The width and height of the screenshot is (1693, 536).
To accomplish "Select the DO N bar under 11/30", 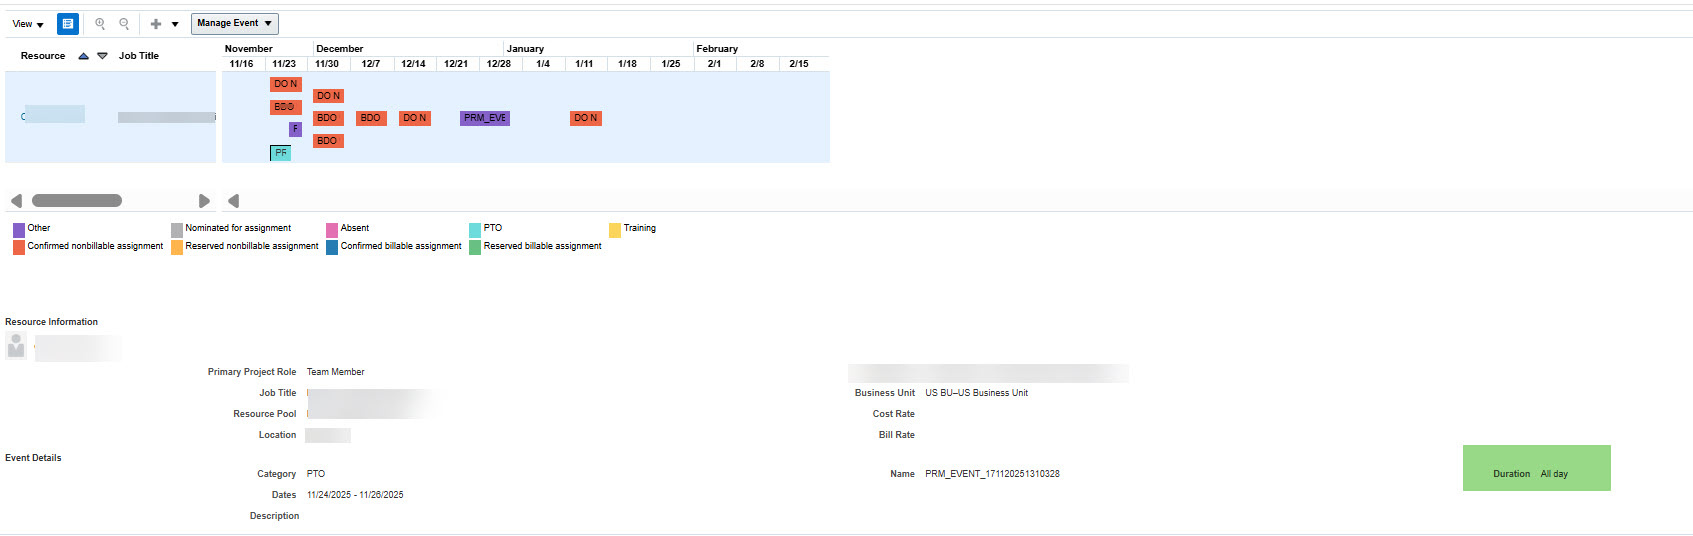I will [x=328, y=96].
